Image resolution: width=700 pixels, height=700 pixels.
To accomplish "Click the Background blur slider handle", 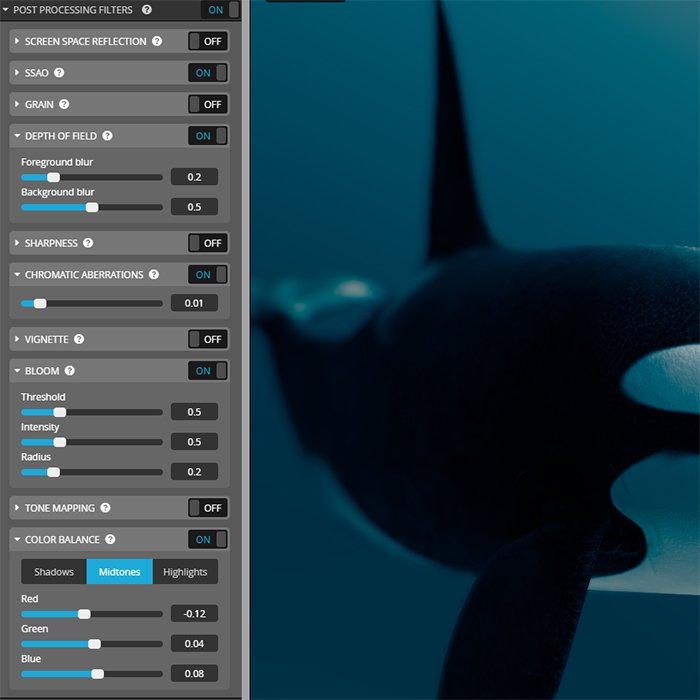I will [x=92, y=207].
